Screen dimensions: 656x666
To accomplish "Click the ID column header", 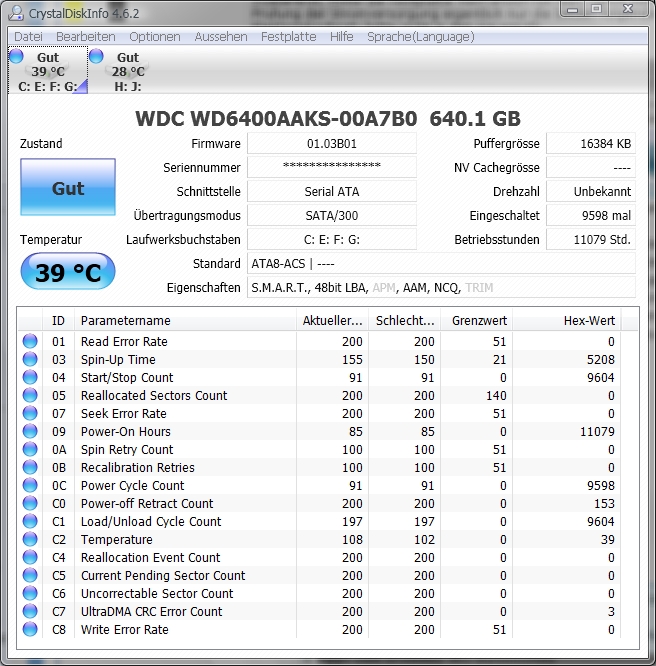I will click(59, 320).
